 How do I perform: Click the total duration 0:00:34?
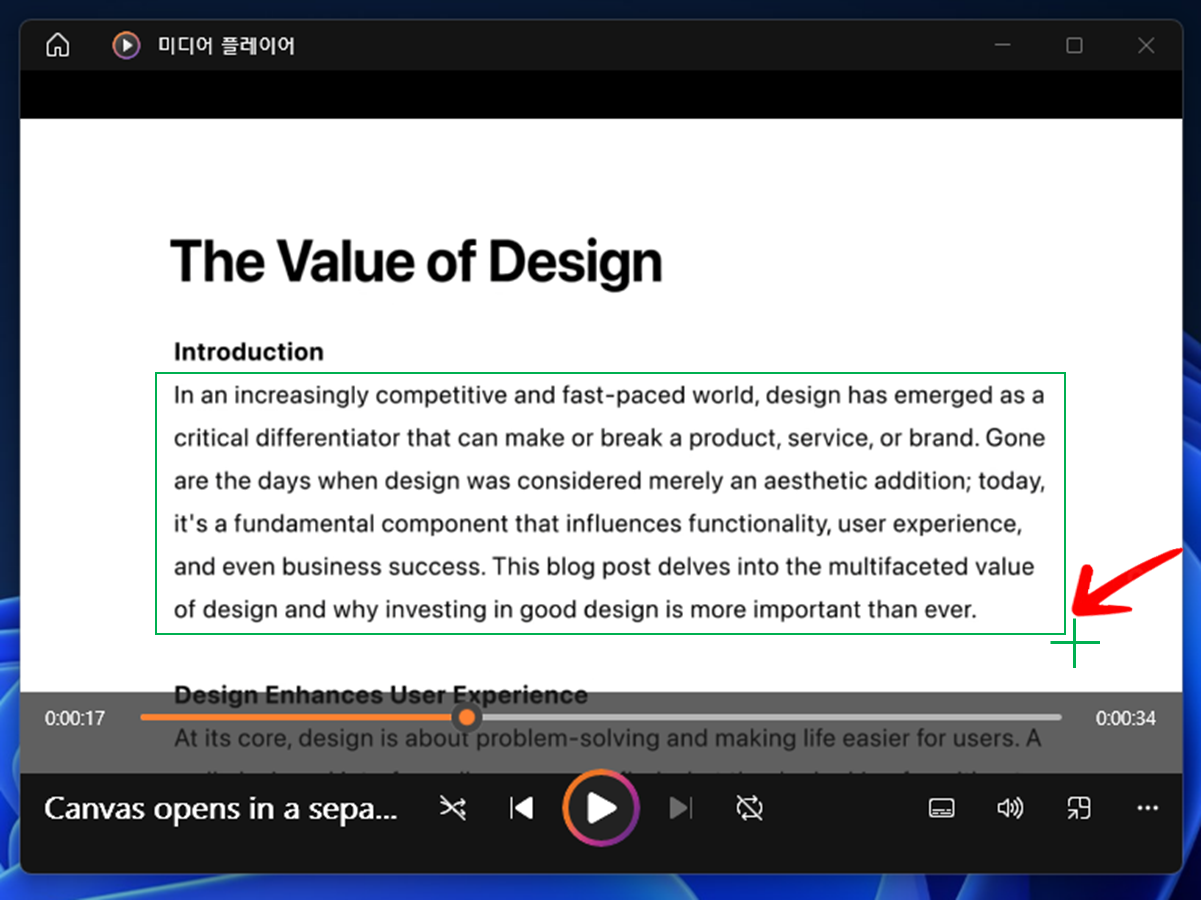(1126, 718)
